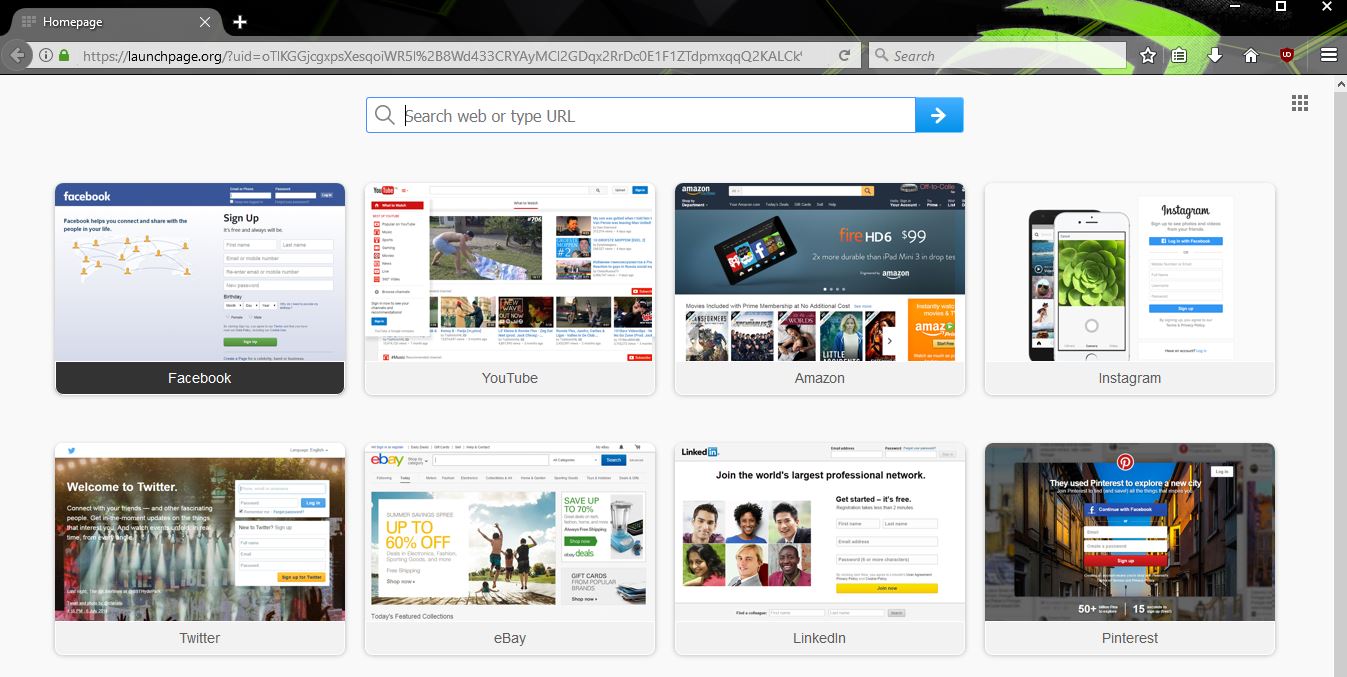The image size is (1347, 677).
Task: Click the uBlock shield extension icon
Action: pos(1287,56)
